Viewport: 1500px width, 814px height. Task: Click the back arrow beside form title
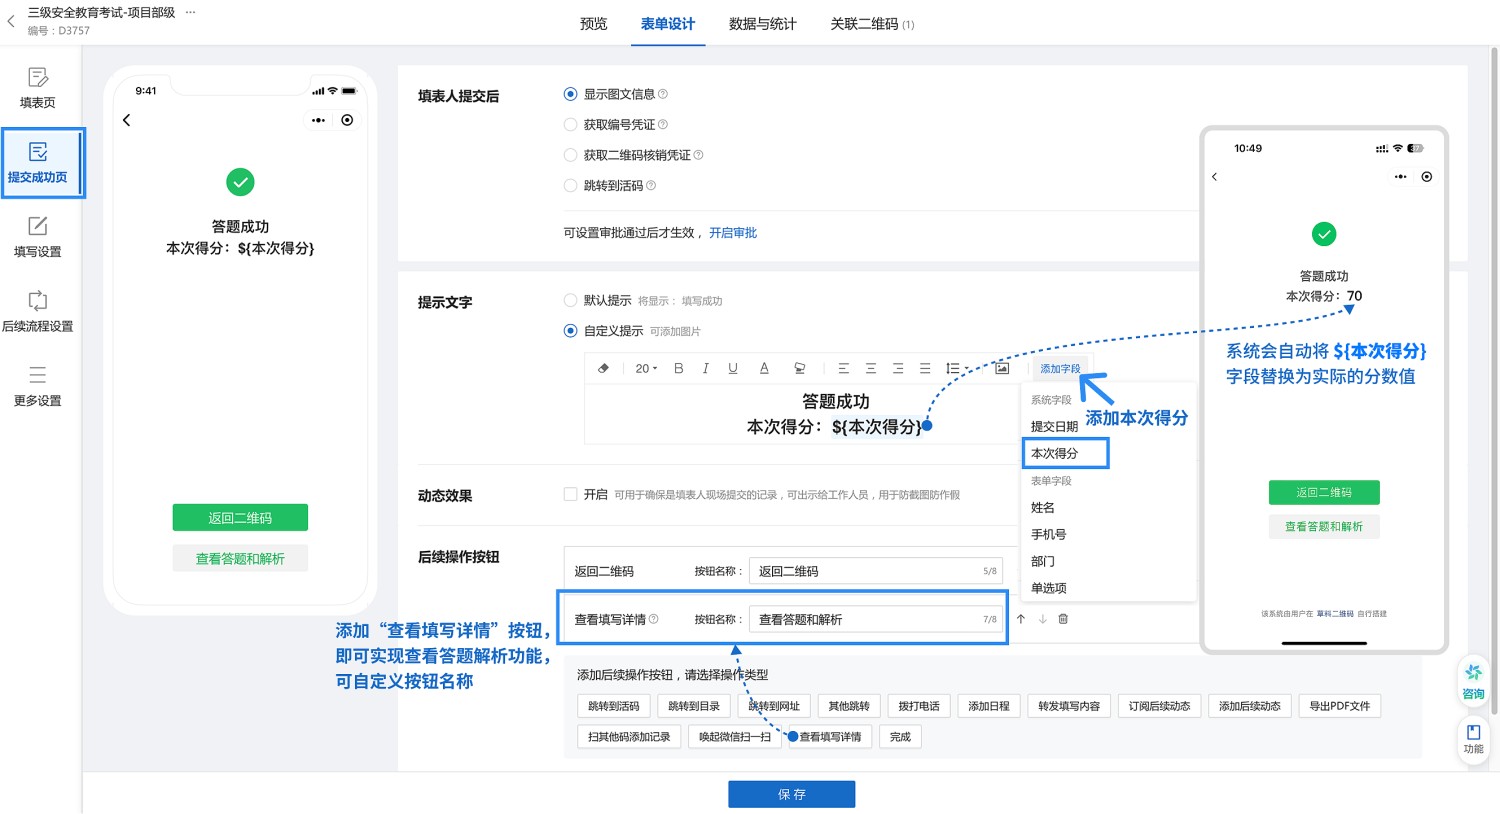click(11, 21)
